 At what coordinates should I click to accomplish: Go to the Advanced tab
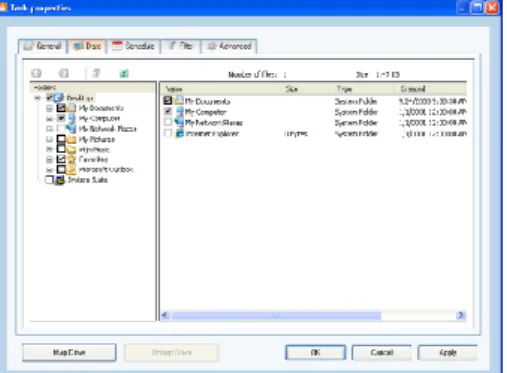point(229,46)
